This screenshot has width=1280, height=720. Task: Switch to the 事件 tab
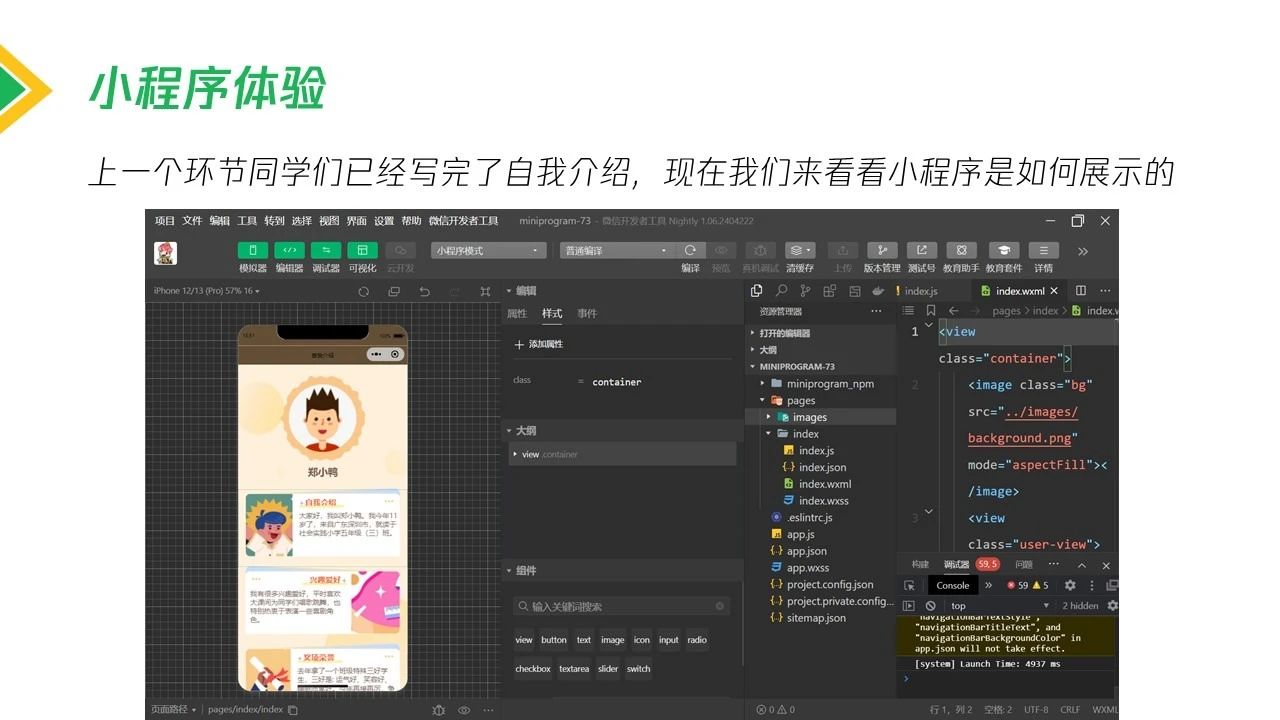(x=587, y=313)
